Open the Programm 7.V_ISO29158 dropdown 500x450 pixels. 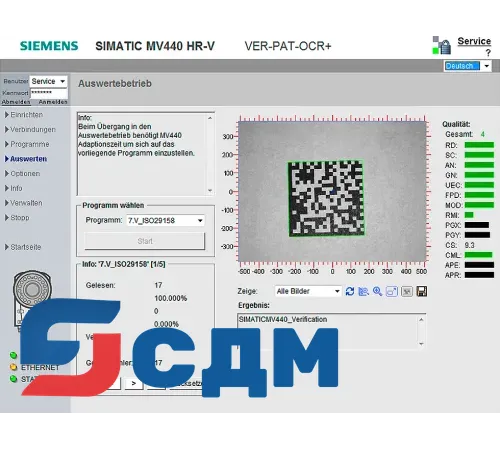[166, 220]
